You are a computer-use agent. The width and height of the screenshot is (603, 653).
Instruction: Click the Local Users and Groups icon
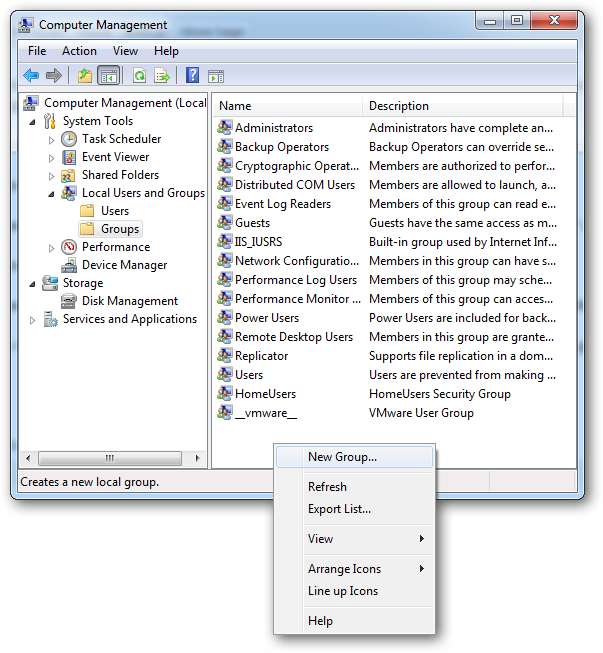tap(69, 193)
